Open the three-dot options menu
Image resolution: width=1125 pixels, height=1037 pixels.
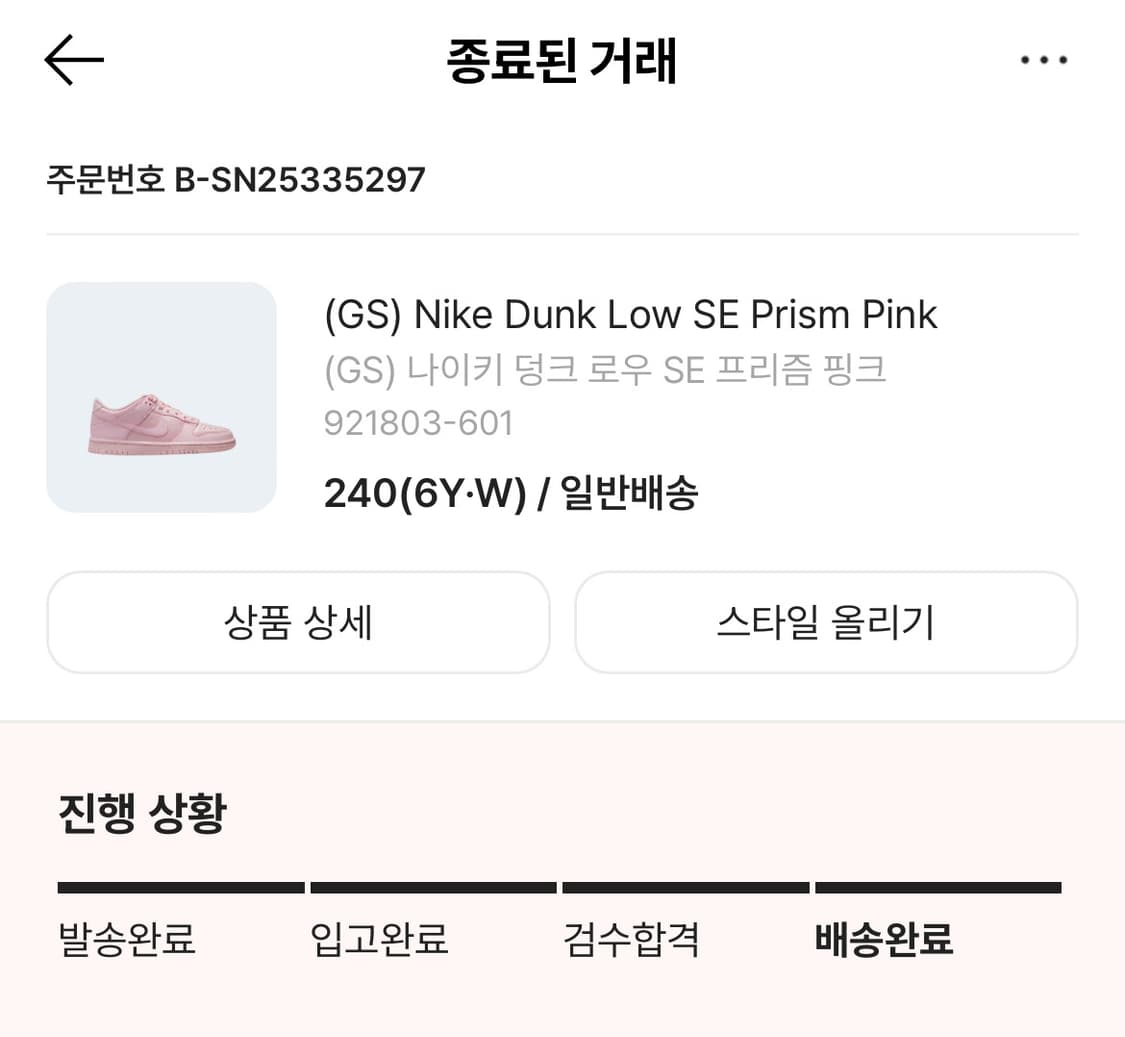pos(1044,60)
